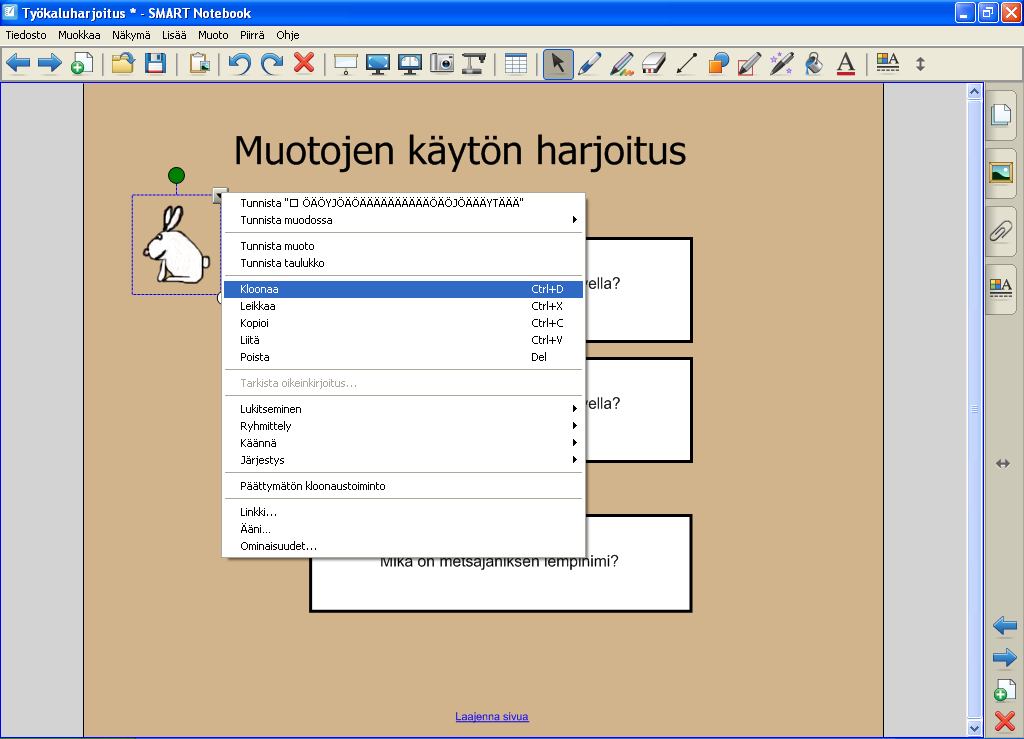Redo the last action
The image size is (1024, 739).
coord(272,63)
